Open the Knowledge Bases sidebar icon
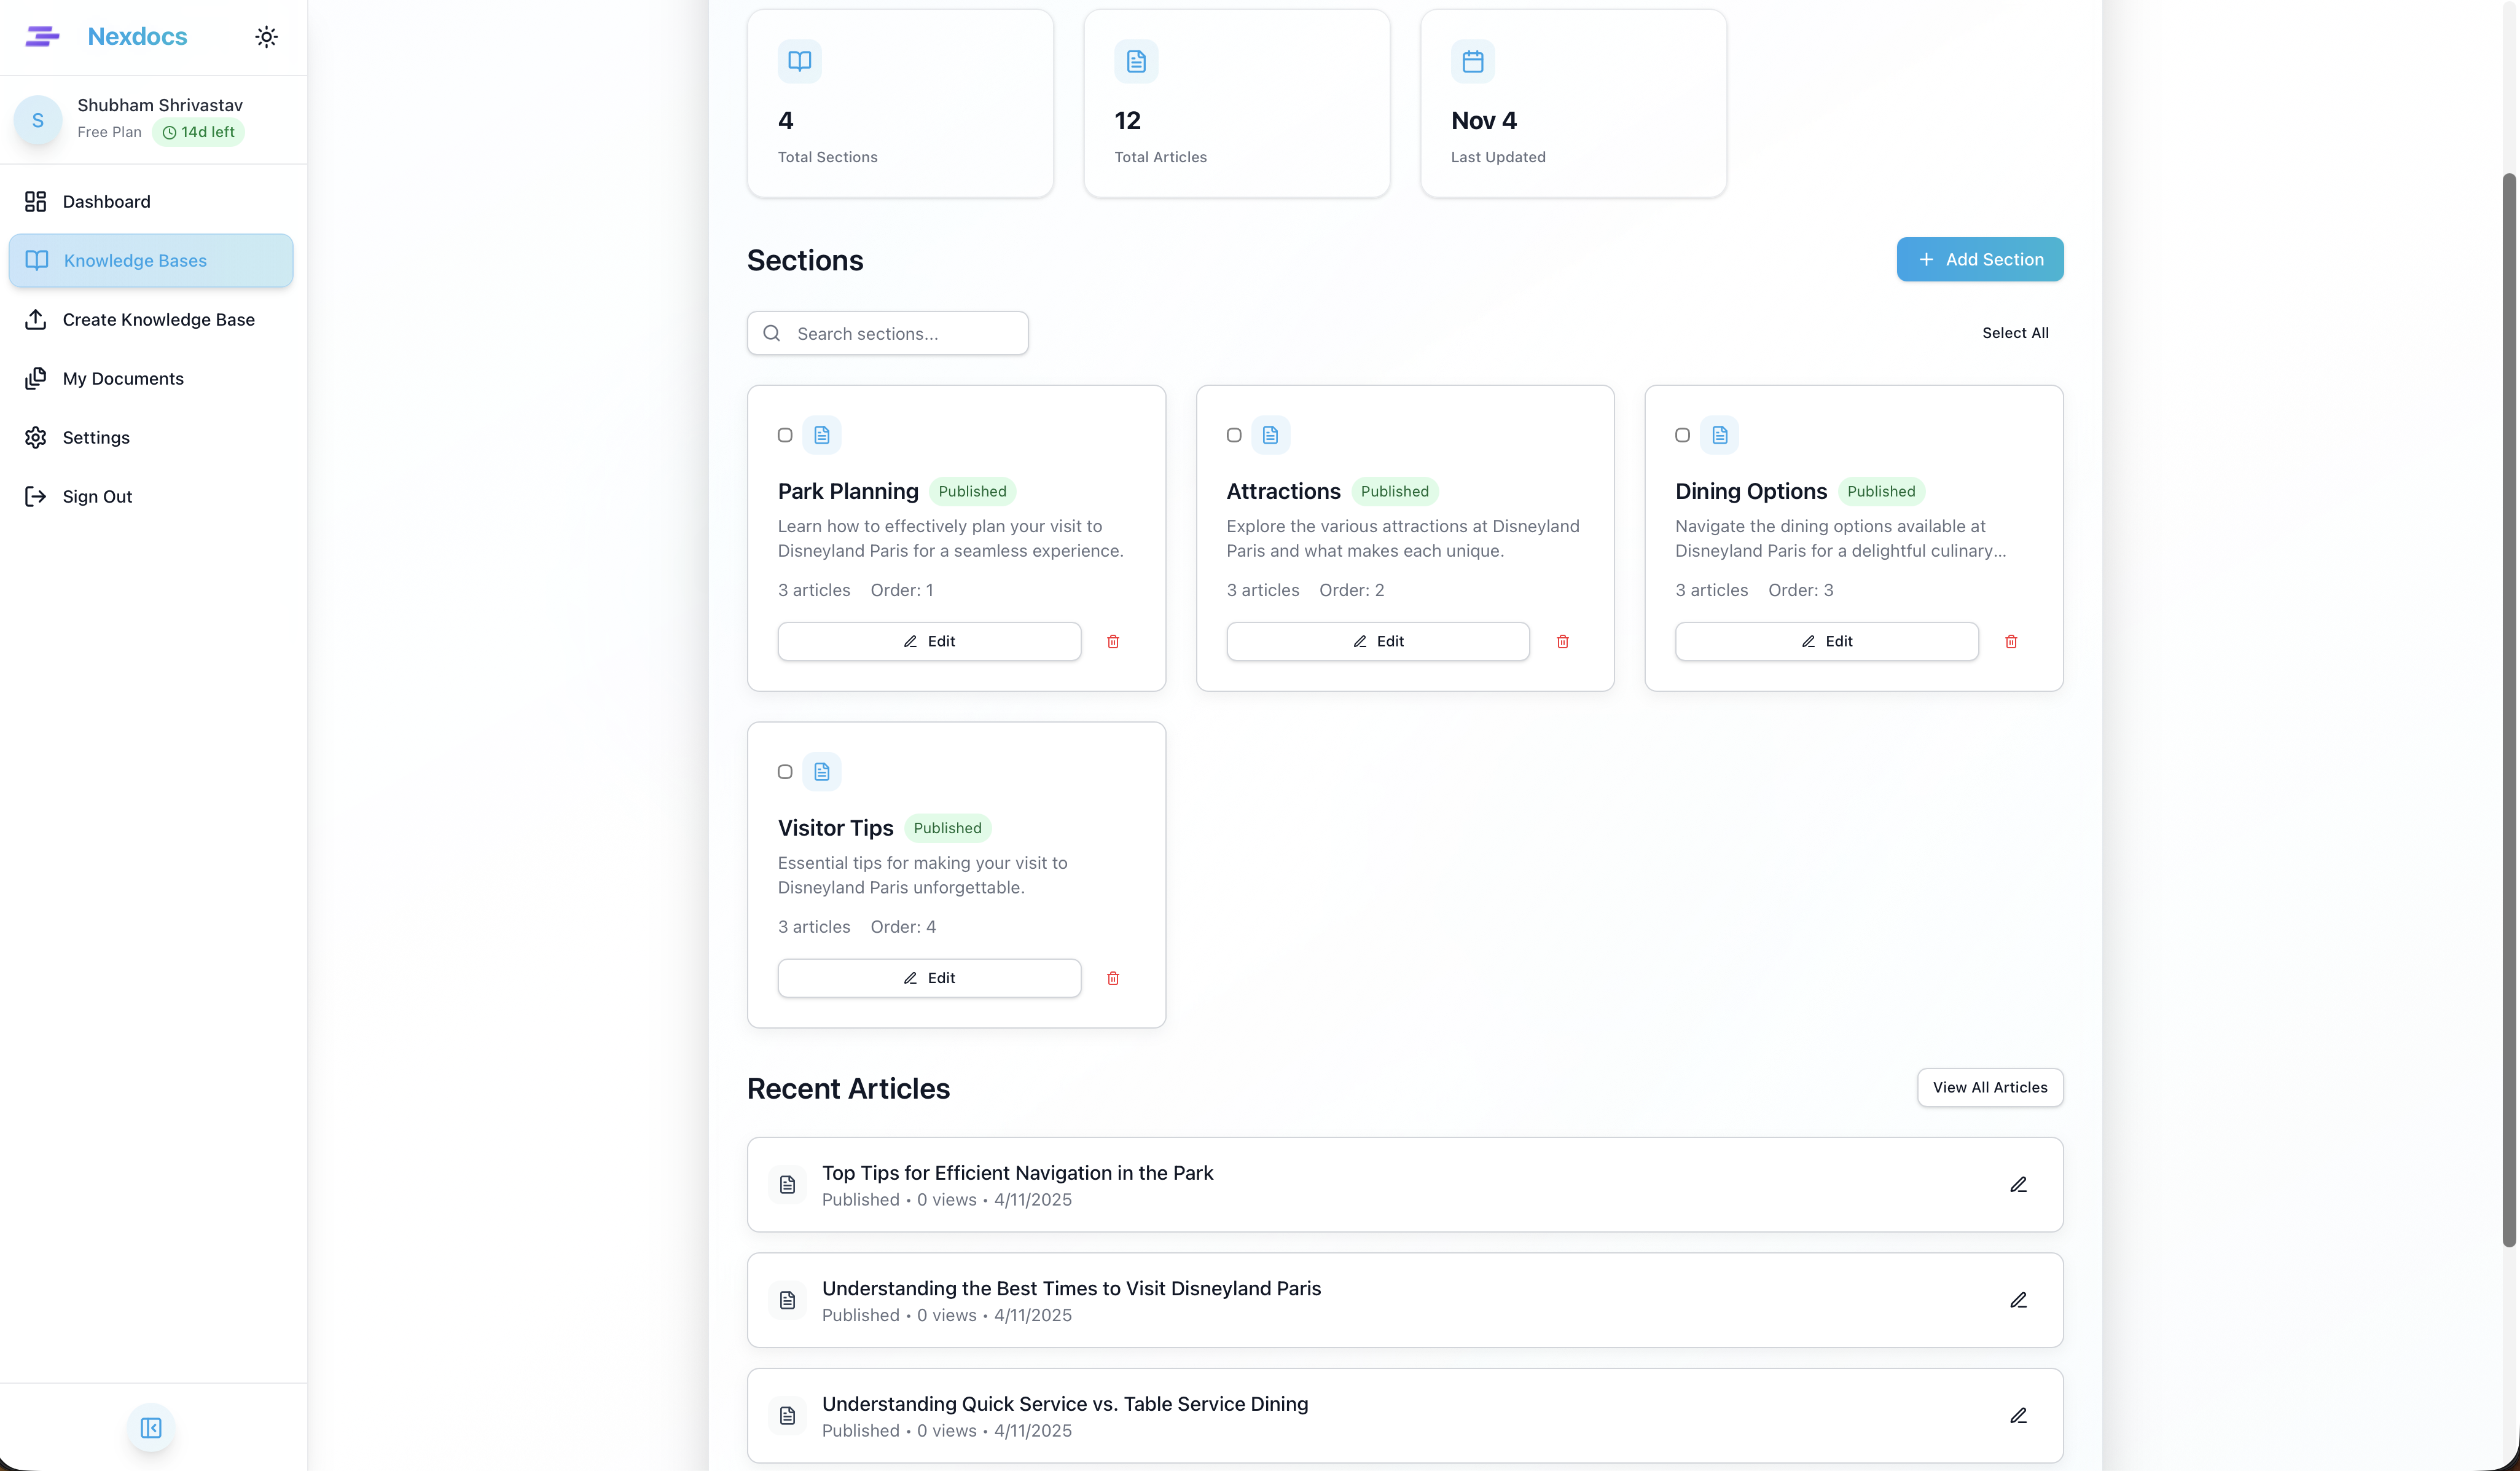 pyautogui.click(x=36, y=260)
